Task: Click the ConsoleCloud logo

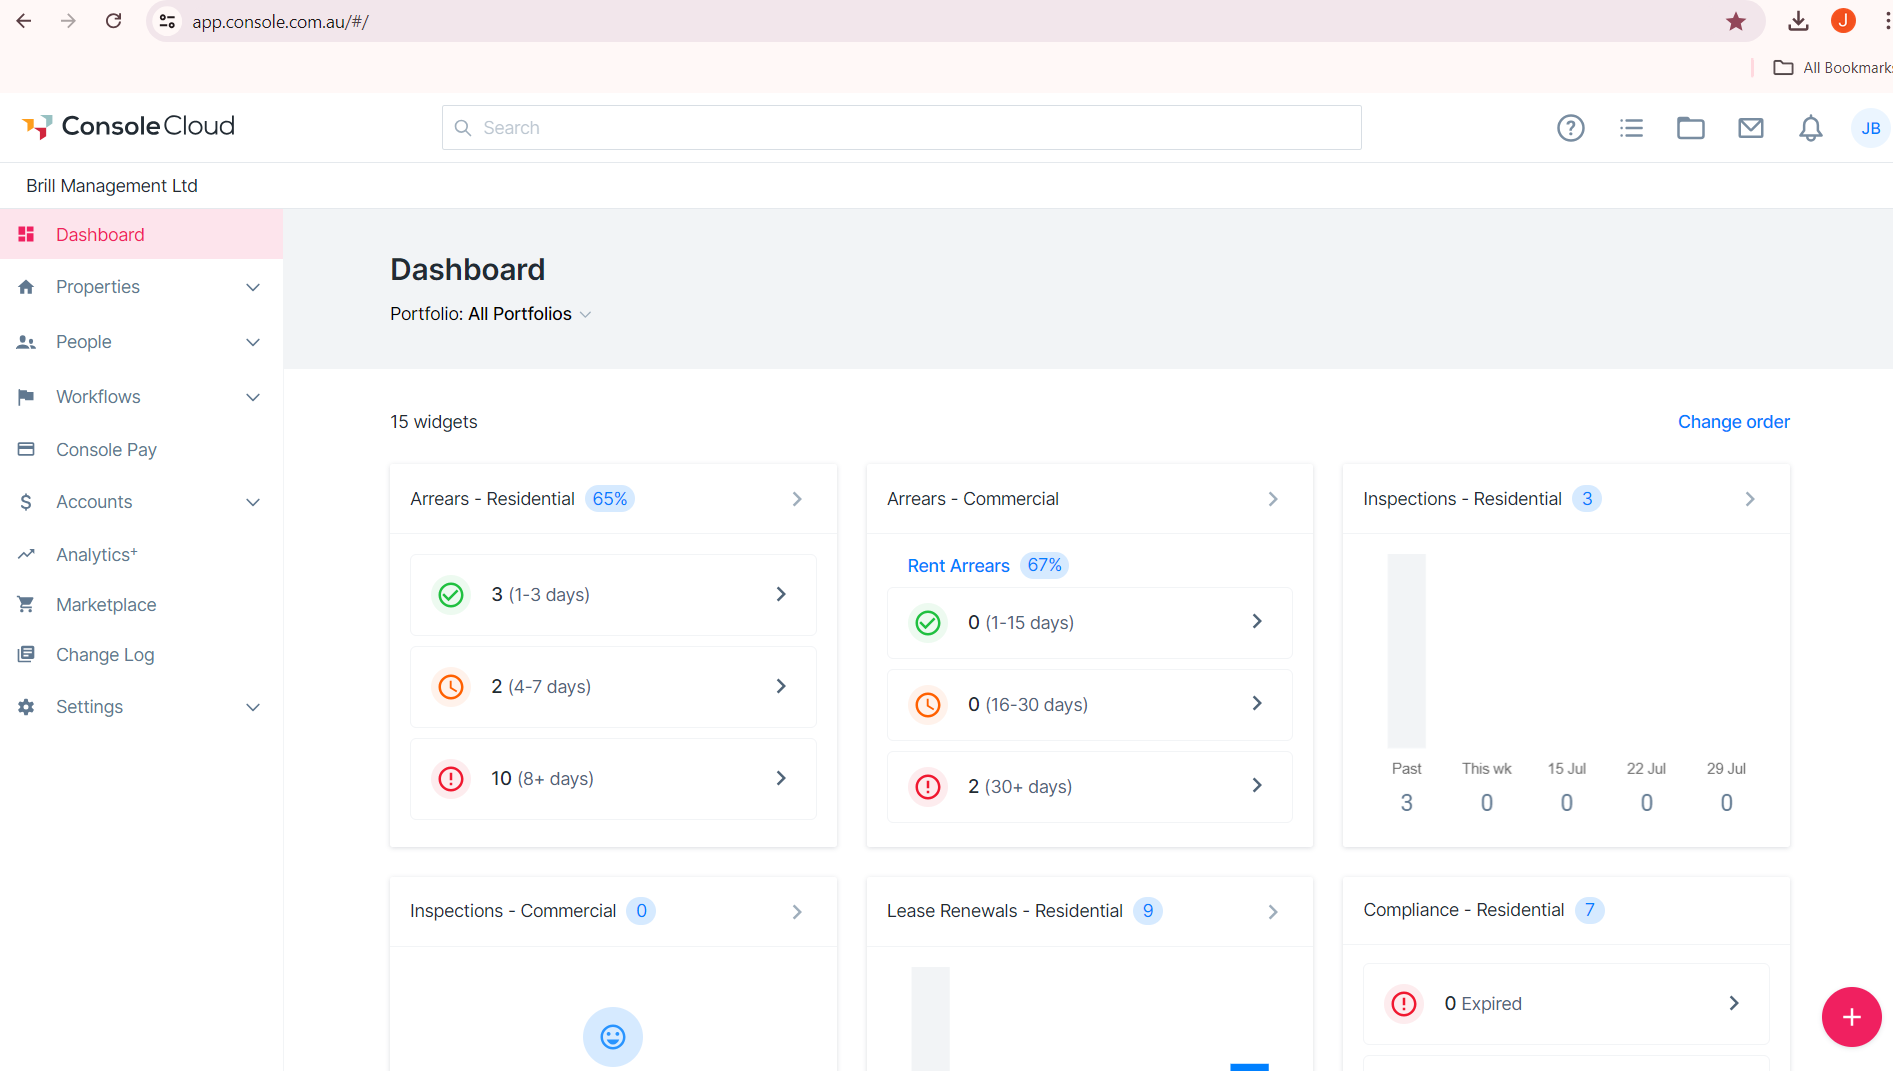Action: (x=128, y=126)
